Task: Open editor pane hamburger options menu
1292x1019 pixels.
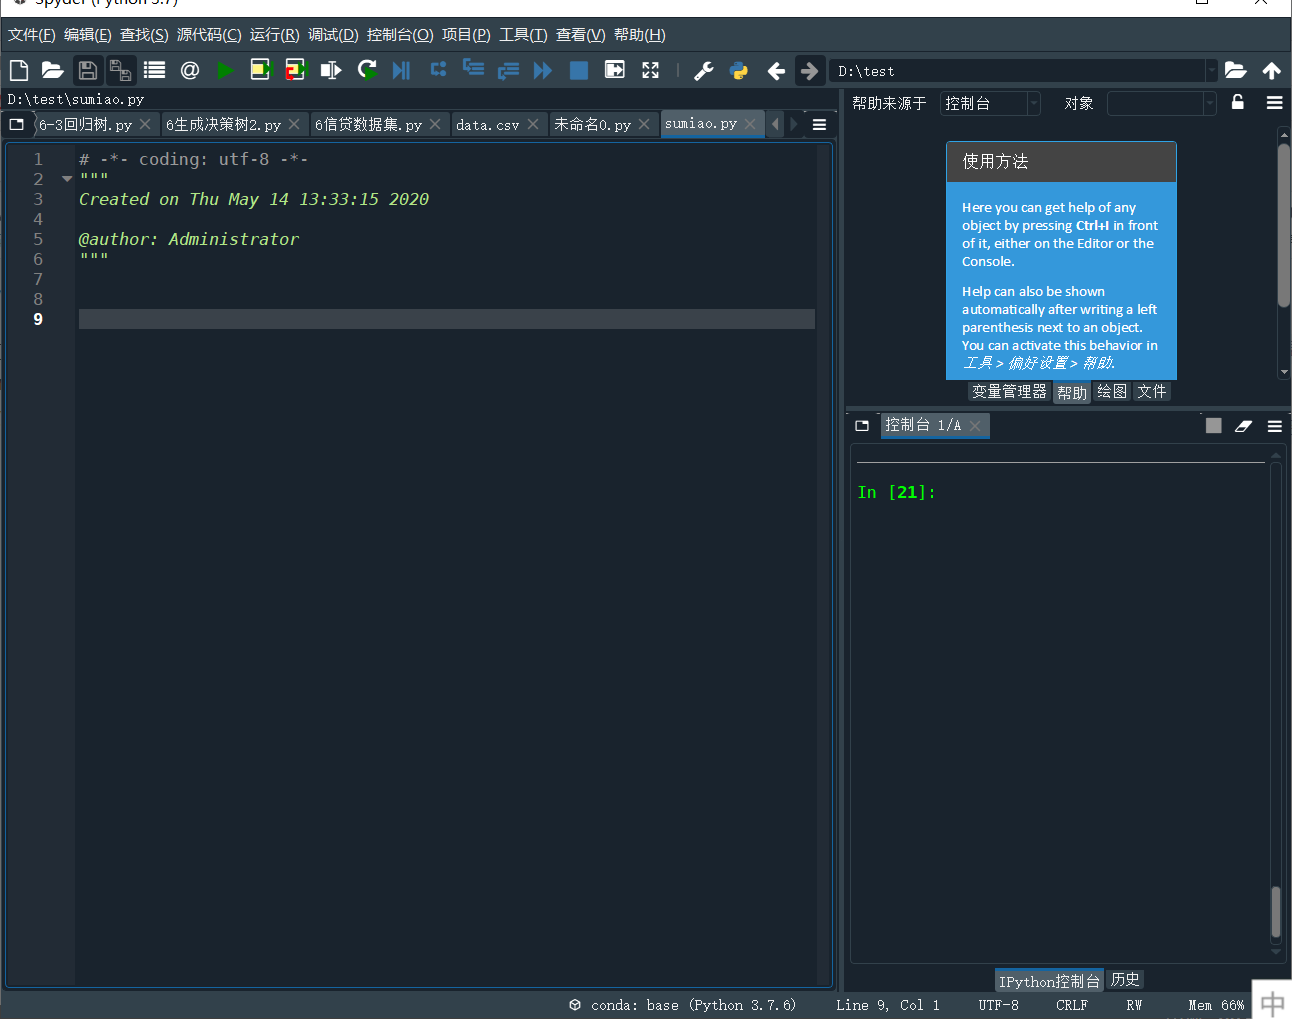Action: pyautogui.click(x=819, y=125)
